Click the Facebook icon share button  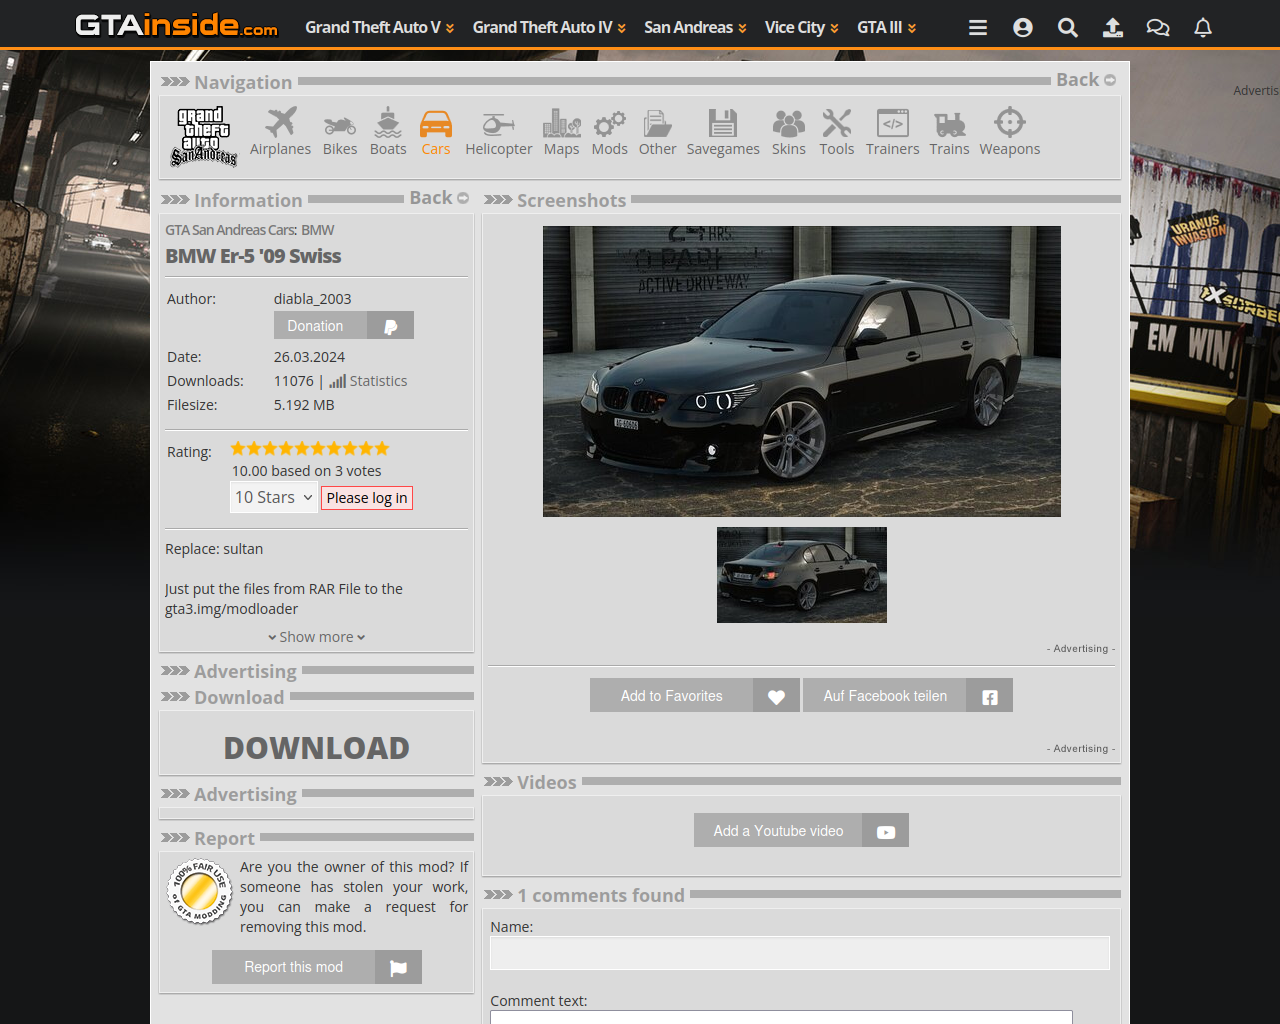(x=990, y=696)
